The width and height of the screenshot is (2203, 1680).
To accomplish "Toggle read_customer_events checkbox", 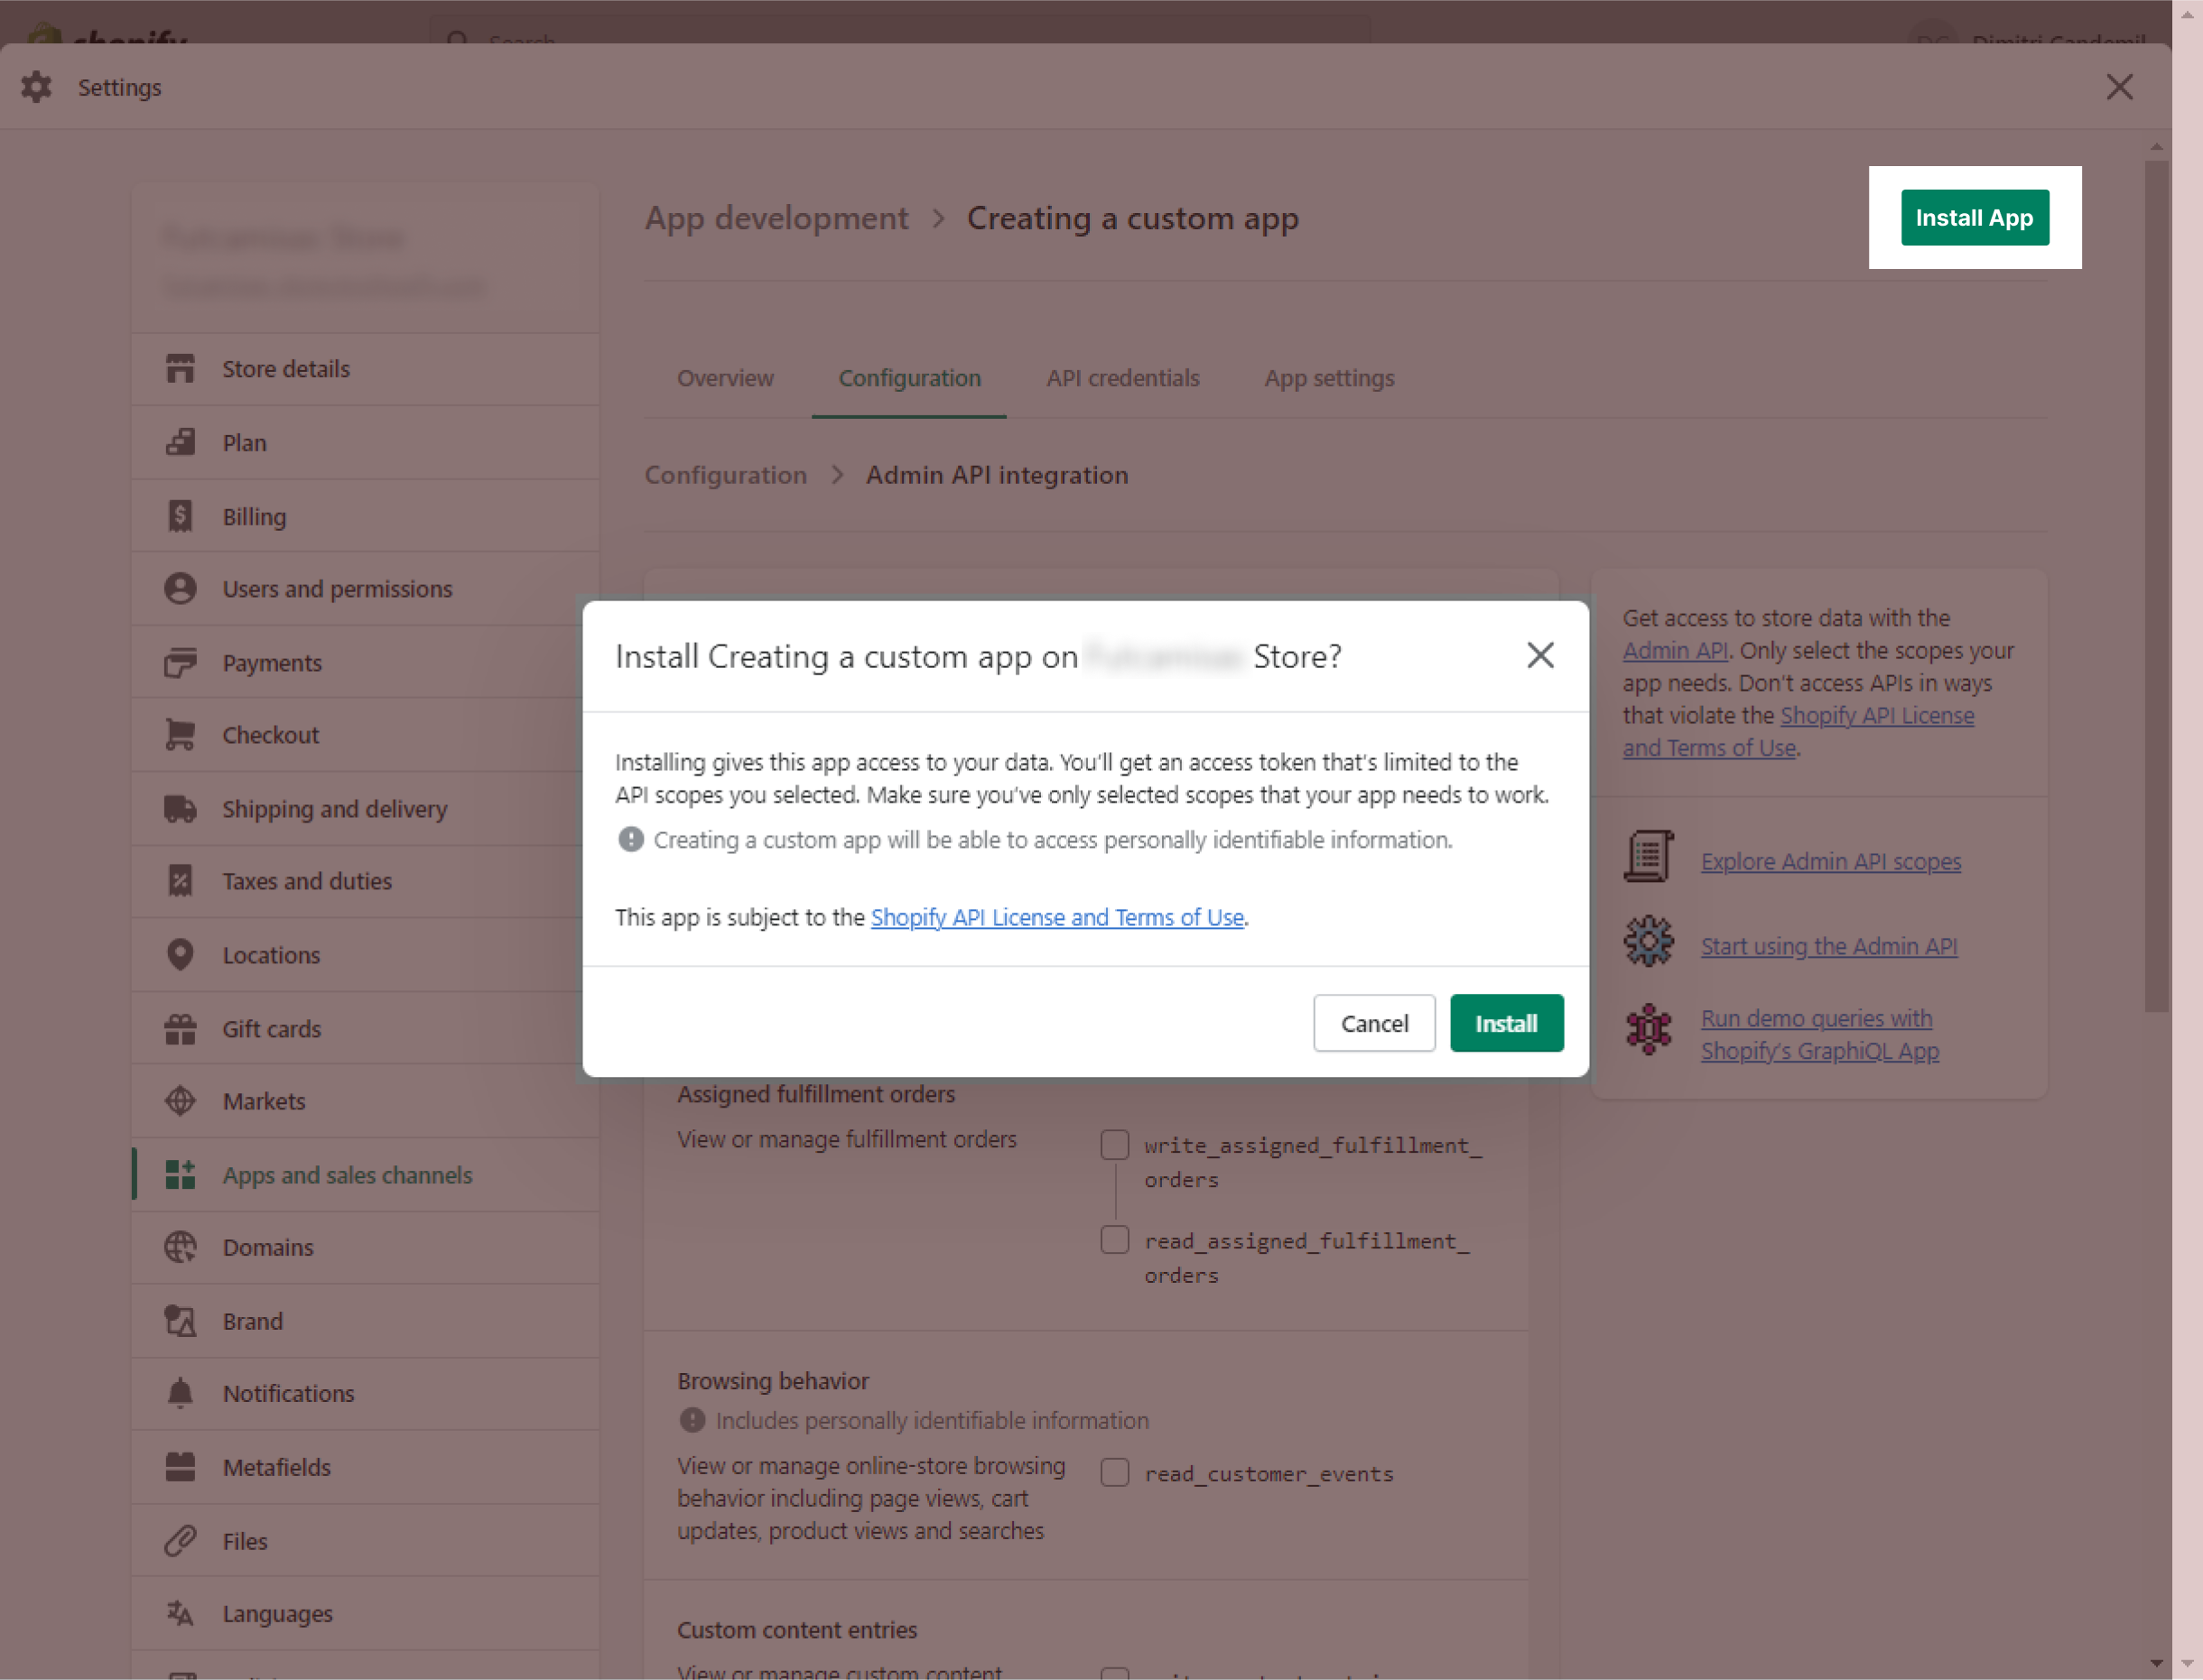I will 1114,1471.
